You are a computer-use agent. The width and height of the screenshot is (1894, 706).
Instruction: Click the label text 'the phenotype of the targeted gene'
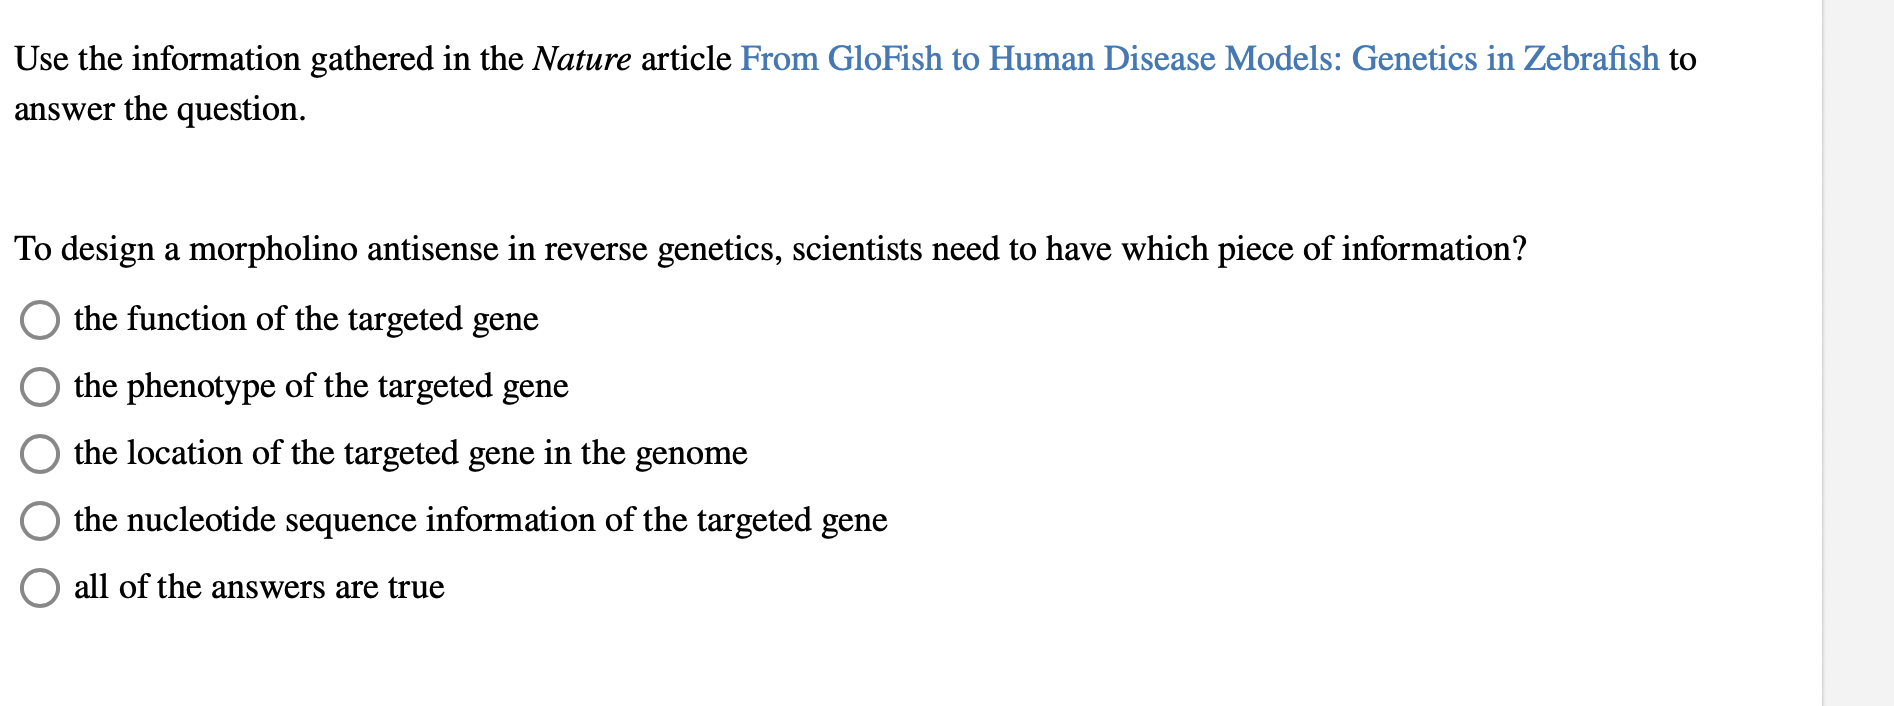coord(320,387)
